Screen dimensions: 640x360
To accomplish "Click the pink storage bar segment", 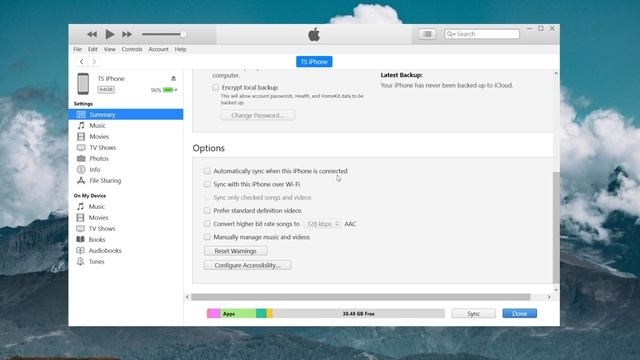I will point(213,313).
